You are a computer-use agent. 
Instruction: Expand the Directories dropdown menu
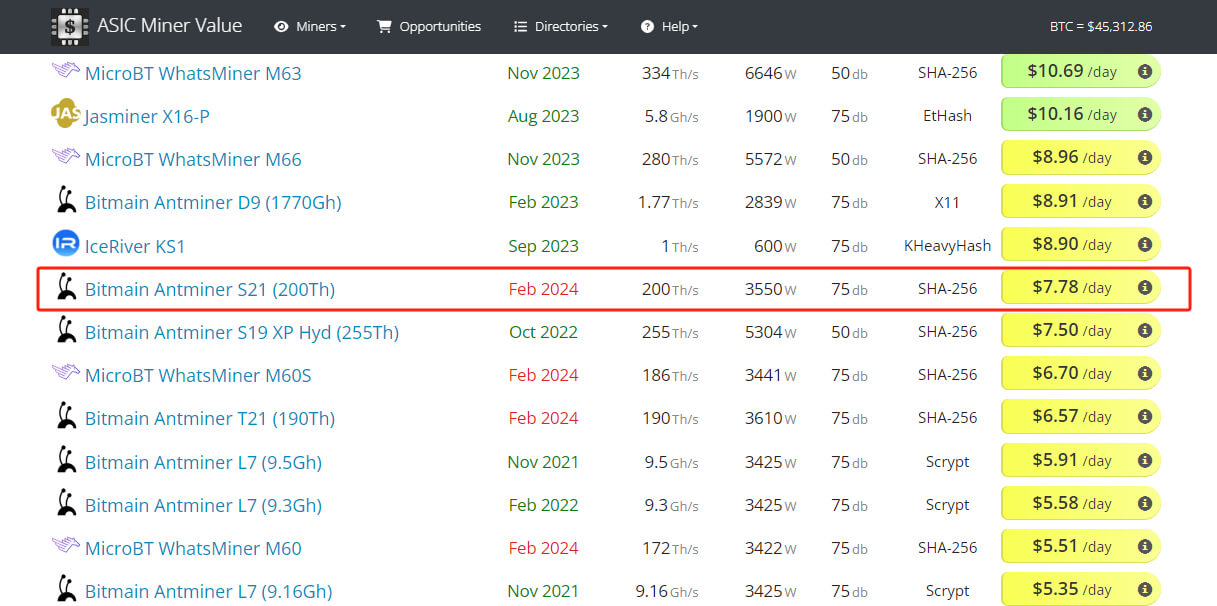tap(560, 27)
